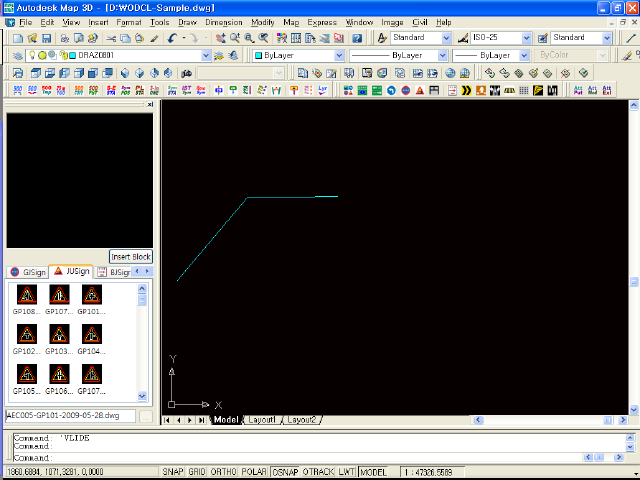640x480 pixels.
Task: Click the Save icon in the standard toolbar
Action: pos(47,38)
